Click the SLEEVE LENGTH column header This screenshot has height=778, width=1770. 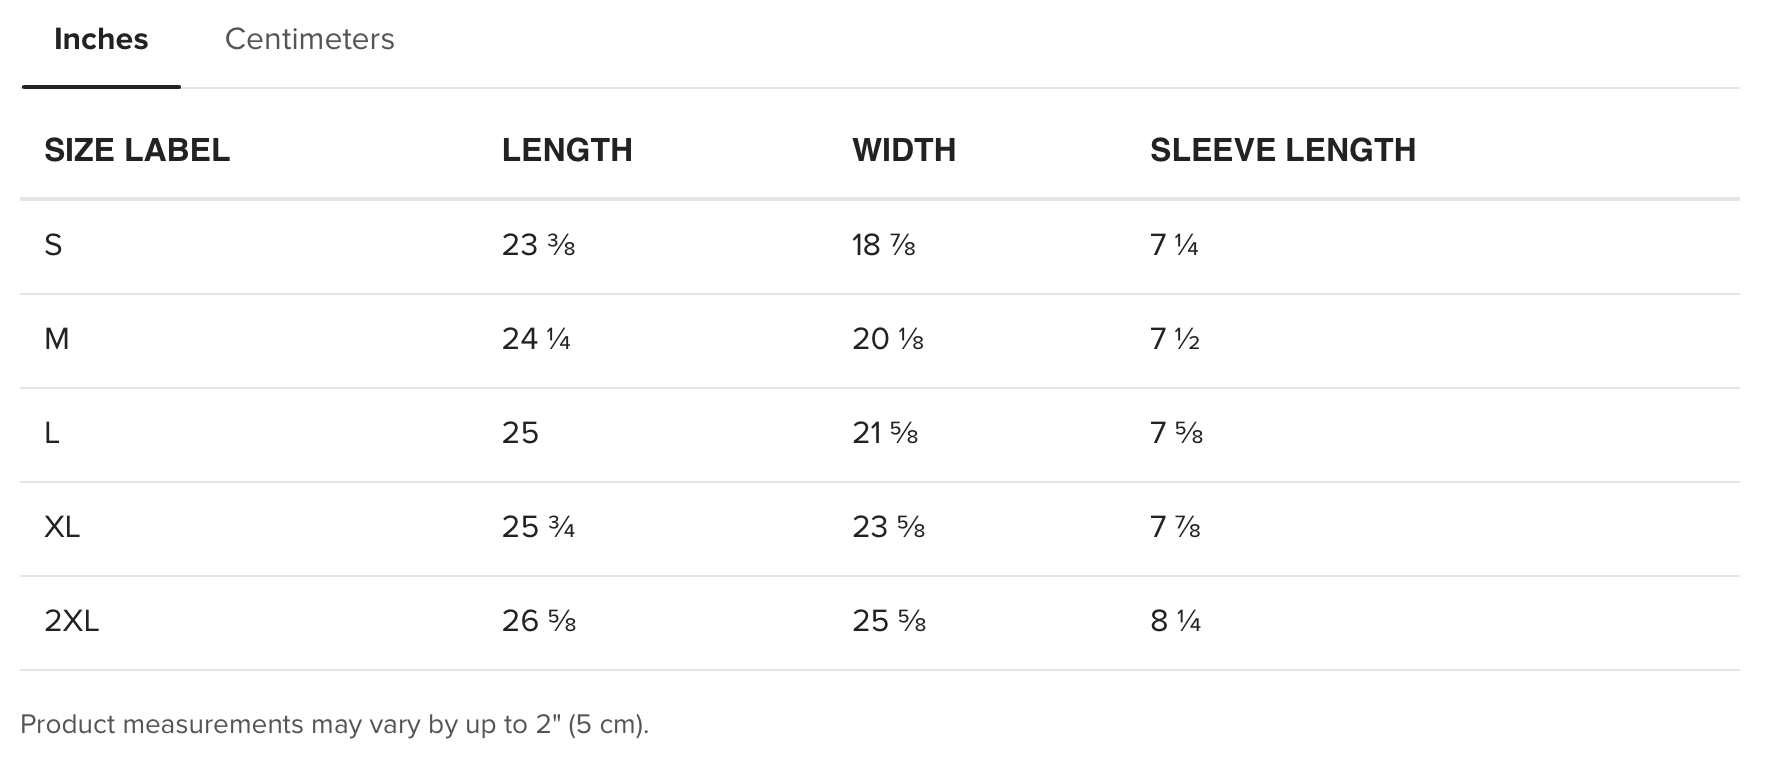[1283, 150]
